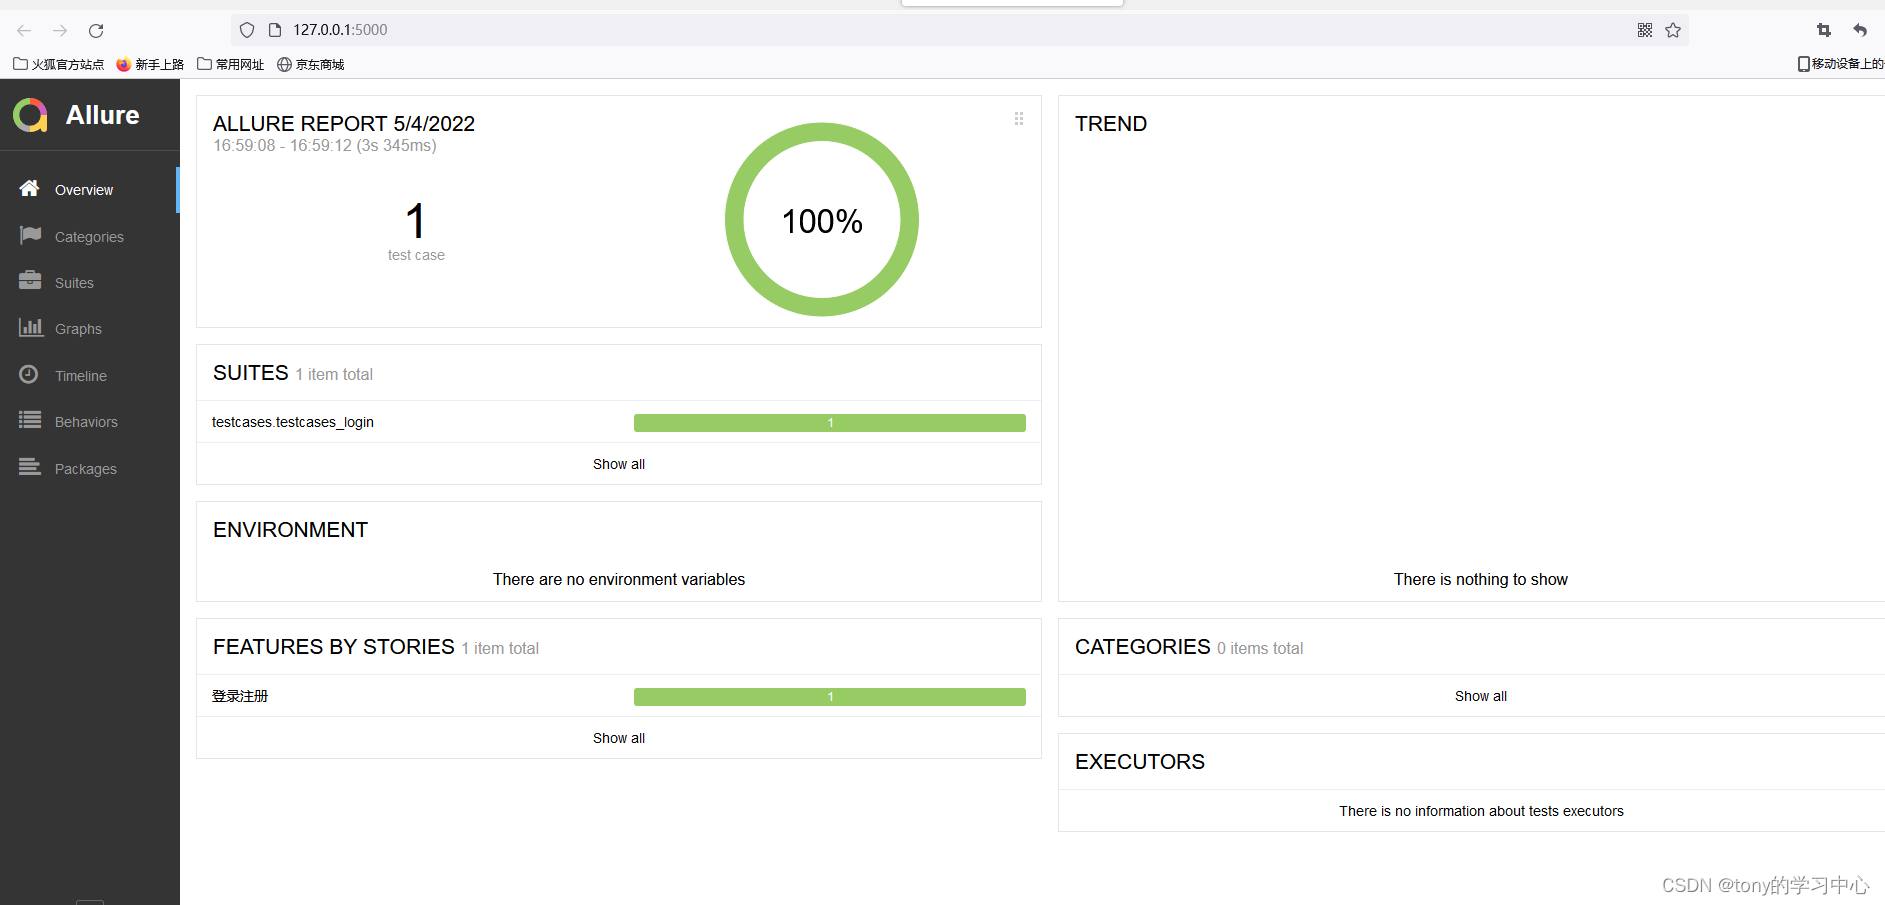1885x905 pixels.
Task: Click the shield privacy icon in address bar
Action: pos(246,30)
